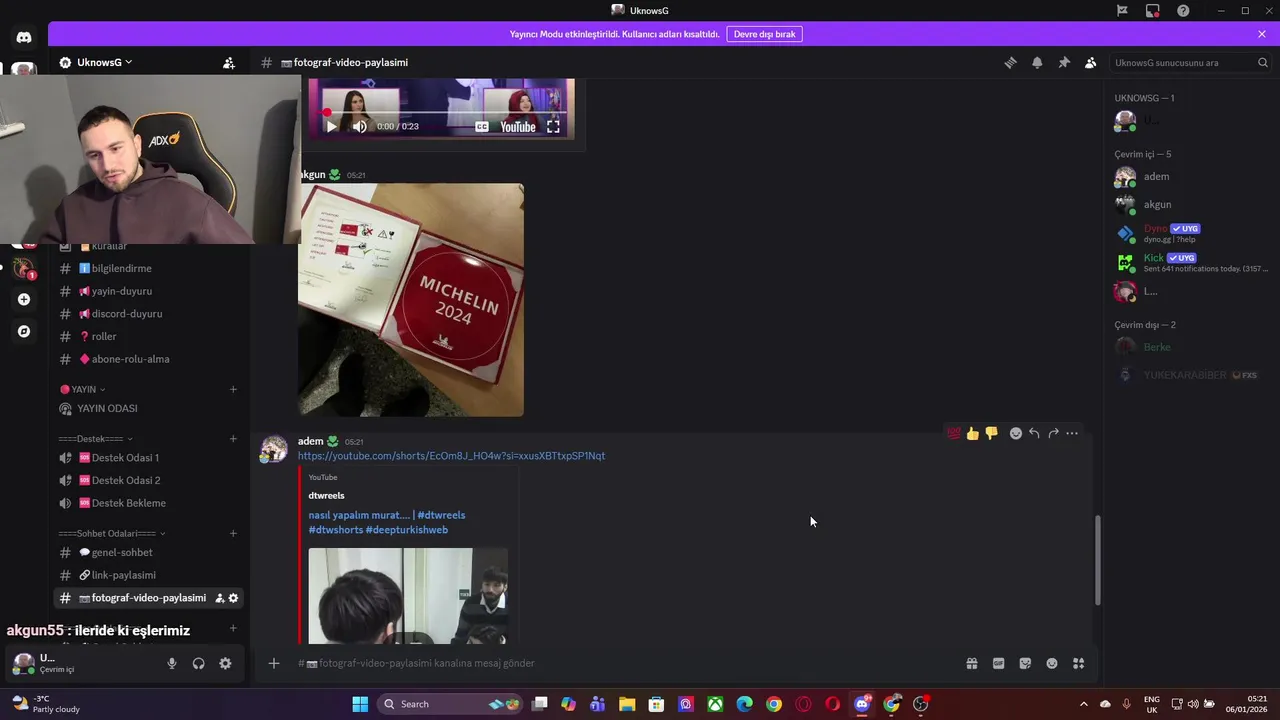Toggle closed captions on video
Image resolution: width=1280 pixels, height=720 pixels.
coord(482,127)
